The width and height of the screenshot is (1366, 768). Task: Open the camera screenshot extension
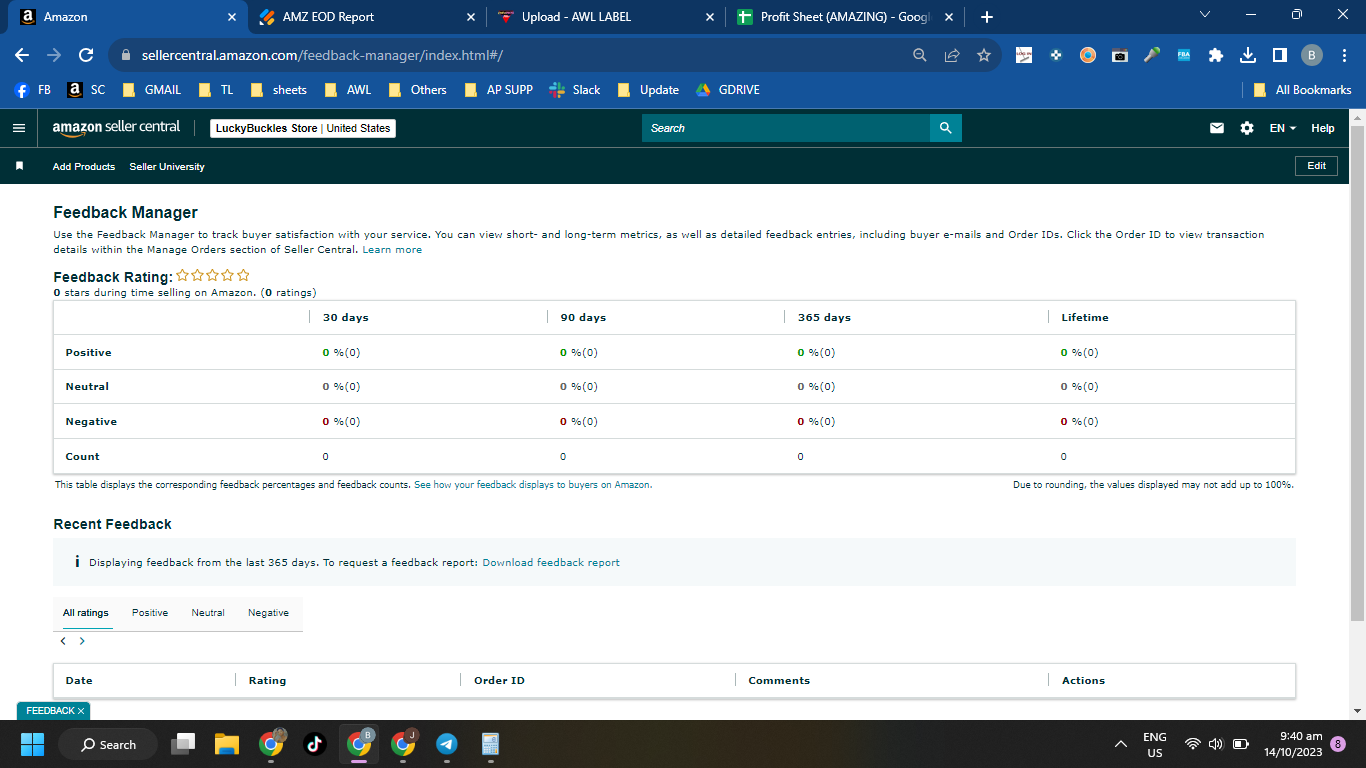point(1120,55)
